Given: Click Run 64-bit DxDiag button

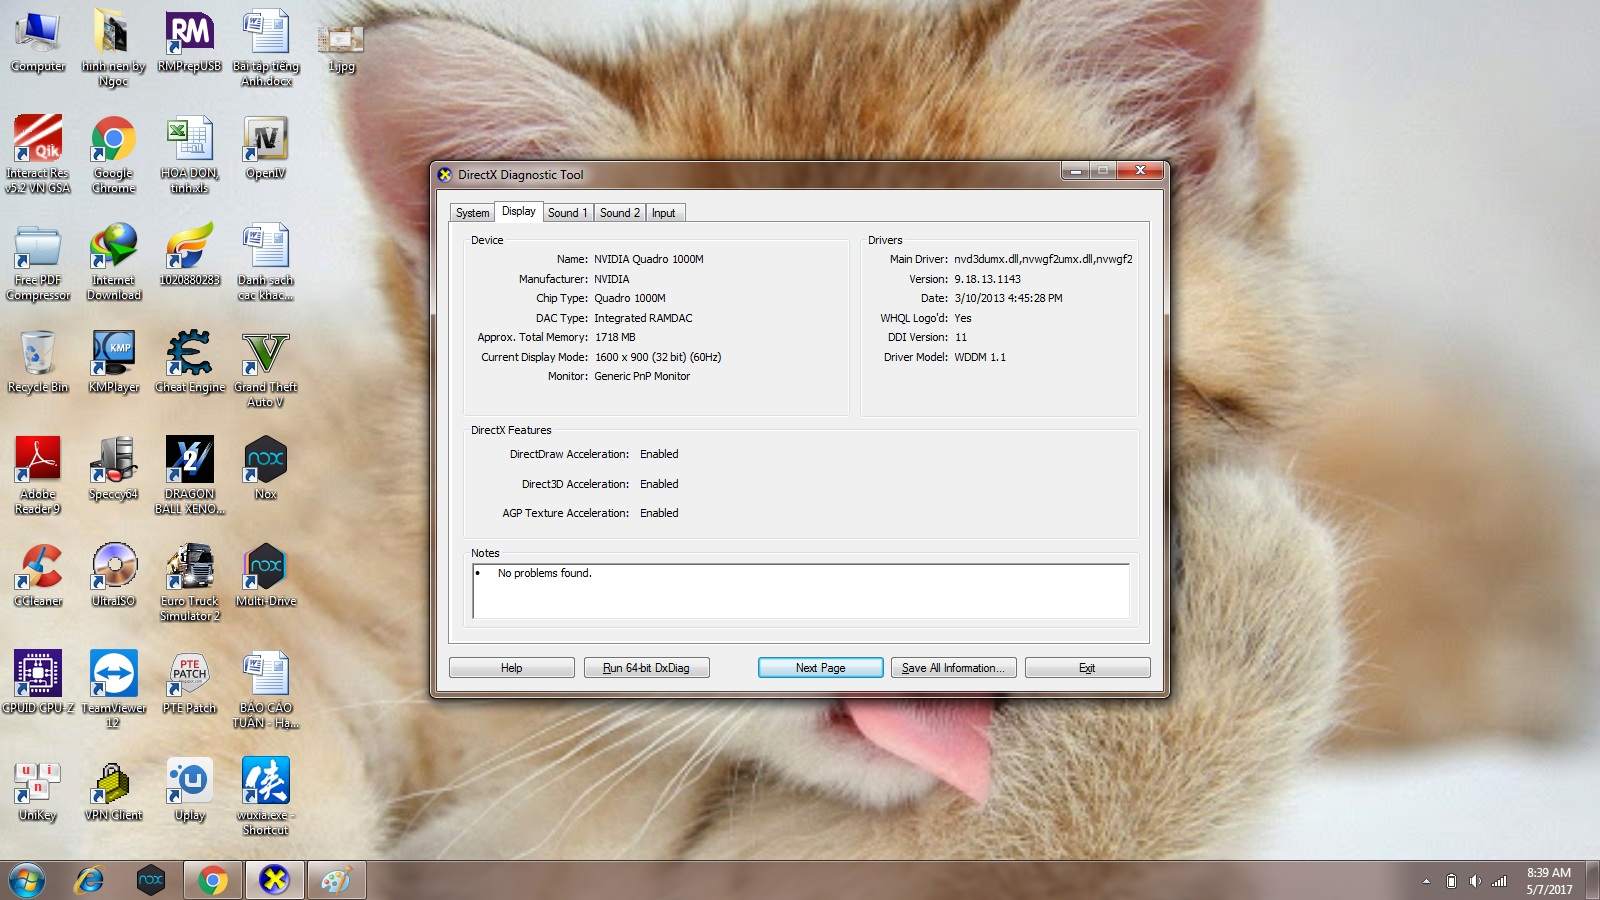Looking at the screenshot, I should [x=646, y=668].
